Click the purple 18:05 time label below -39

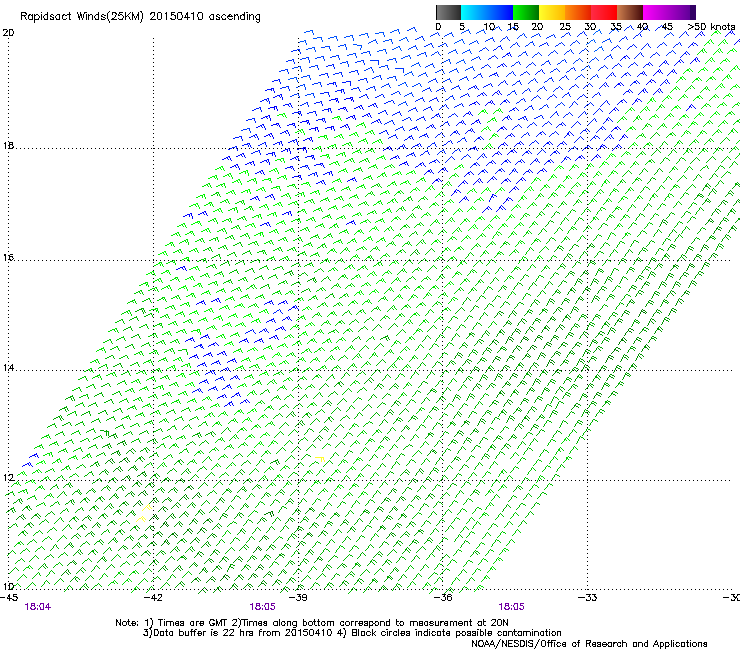[x=262, y=607]
